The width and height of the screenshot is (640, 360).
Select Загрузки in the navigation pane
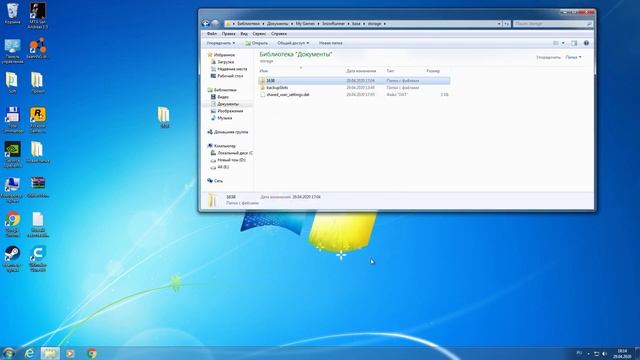coord(226,62)
